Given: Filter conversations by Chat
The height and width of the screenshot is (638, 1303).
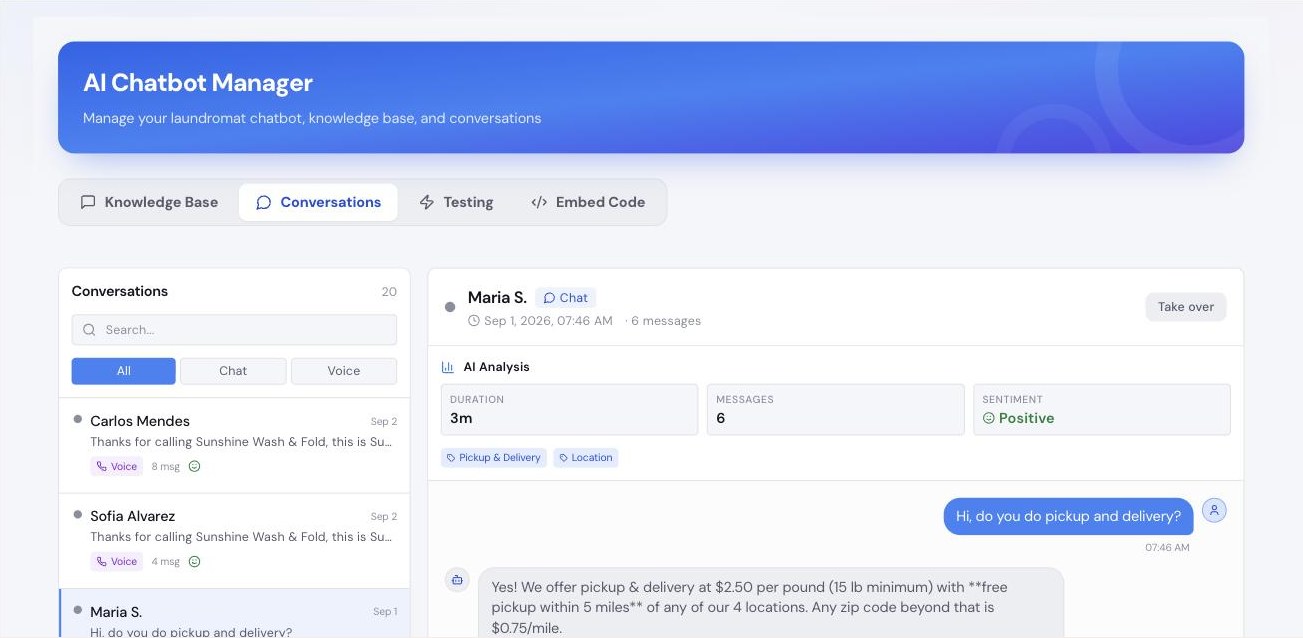Looking at the screenshot, I should [x=233, y=371].
